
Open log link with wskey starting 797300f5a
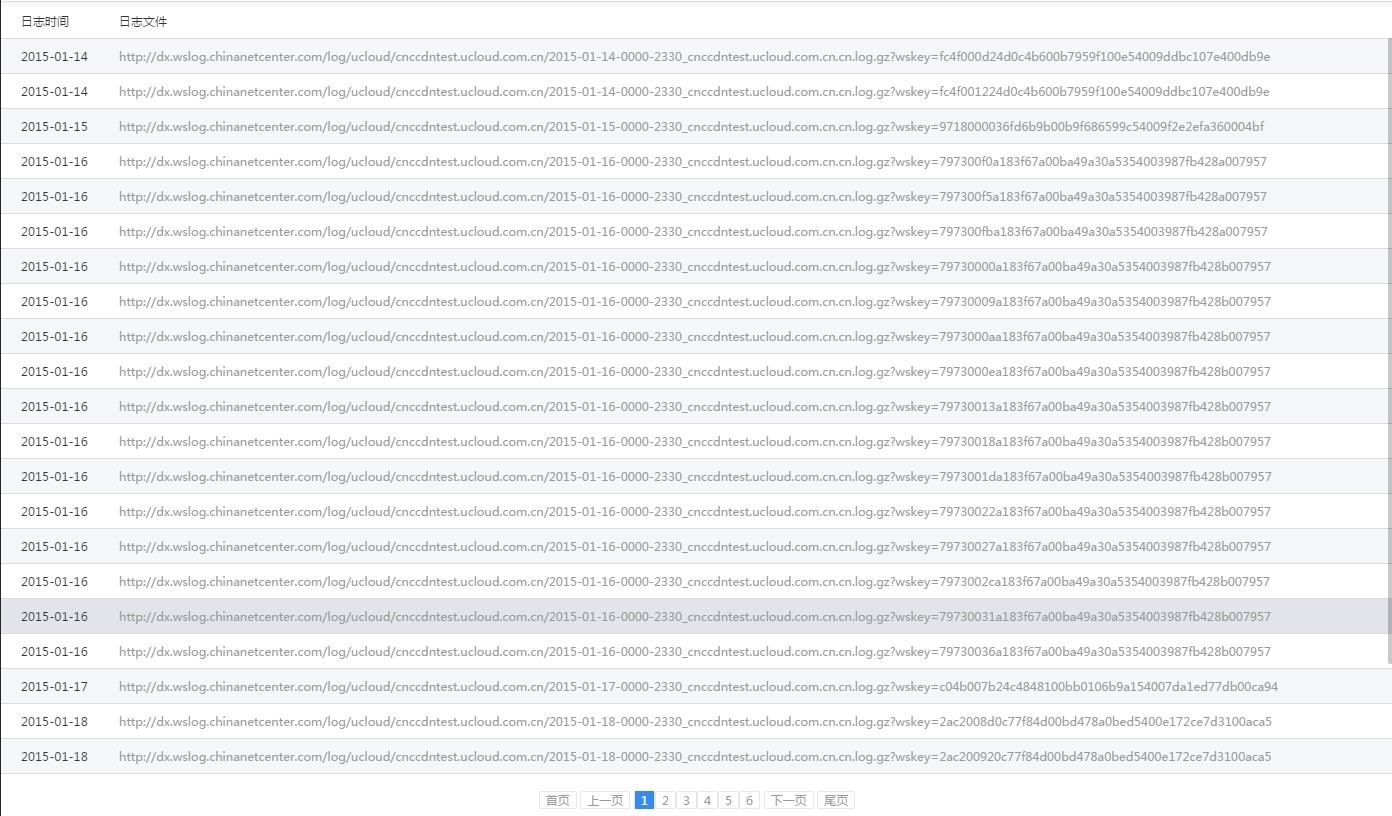point(693,197)
